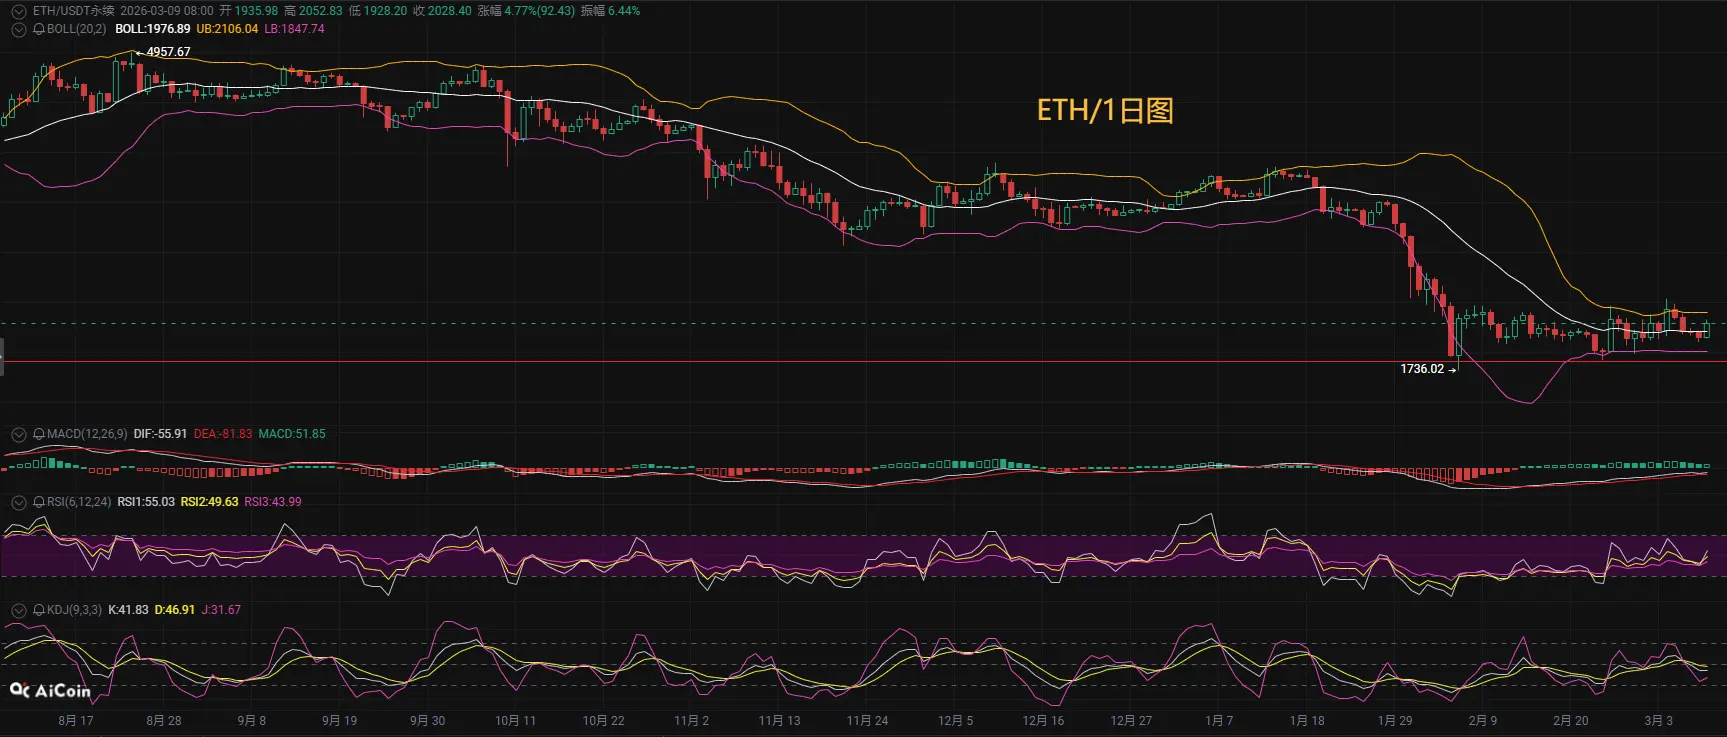
Task: Select the LB:1847.74 lower band value
Action: click(x=294, y=29)
